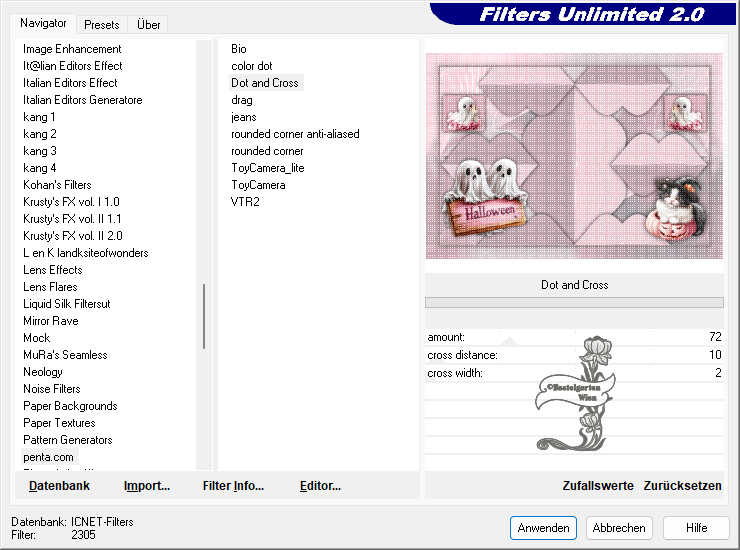Choose the Bio filter
The image size is (740, 550).
[238, 49]
